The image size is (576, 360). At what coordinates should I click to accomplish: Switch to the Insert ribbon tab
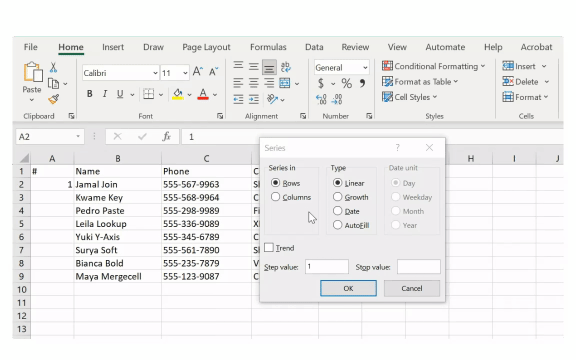click(x=113, y=47)
